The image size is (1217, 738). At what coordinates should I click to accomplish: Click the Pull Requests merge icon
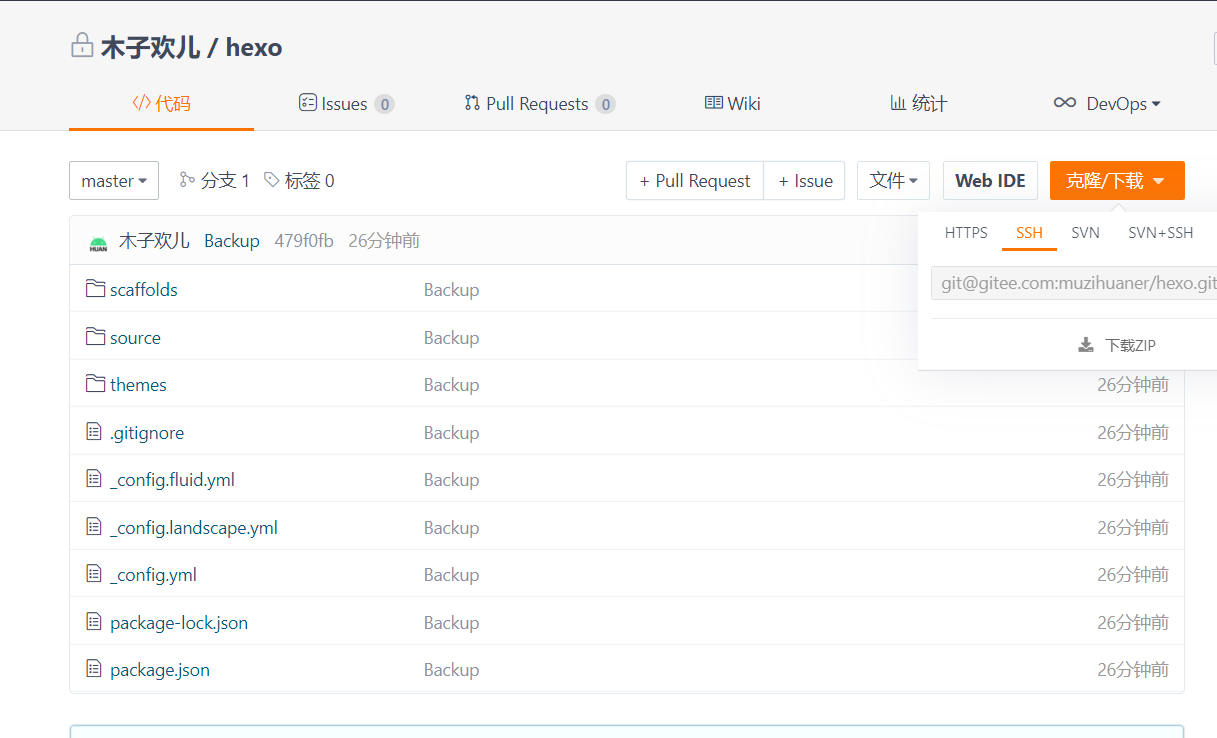coord(472,103)
